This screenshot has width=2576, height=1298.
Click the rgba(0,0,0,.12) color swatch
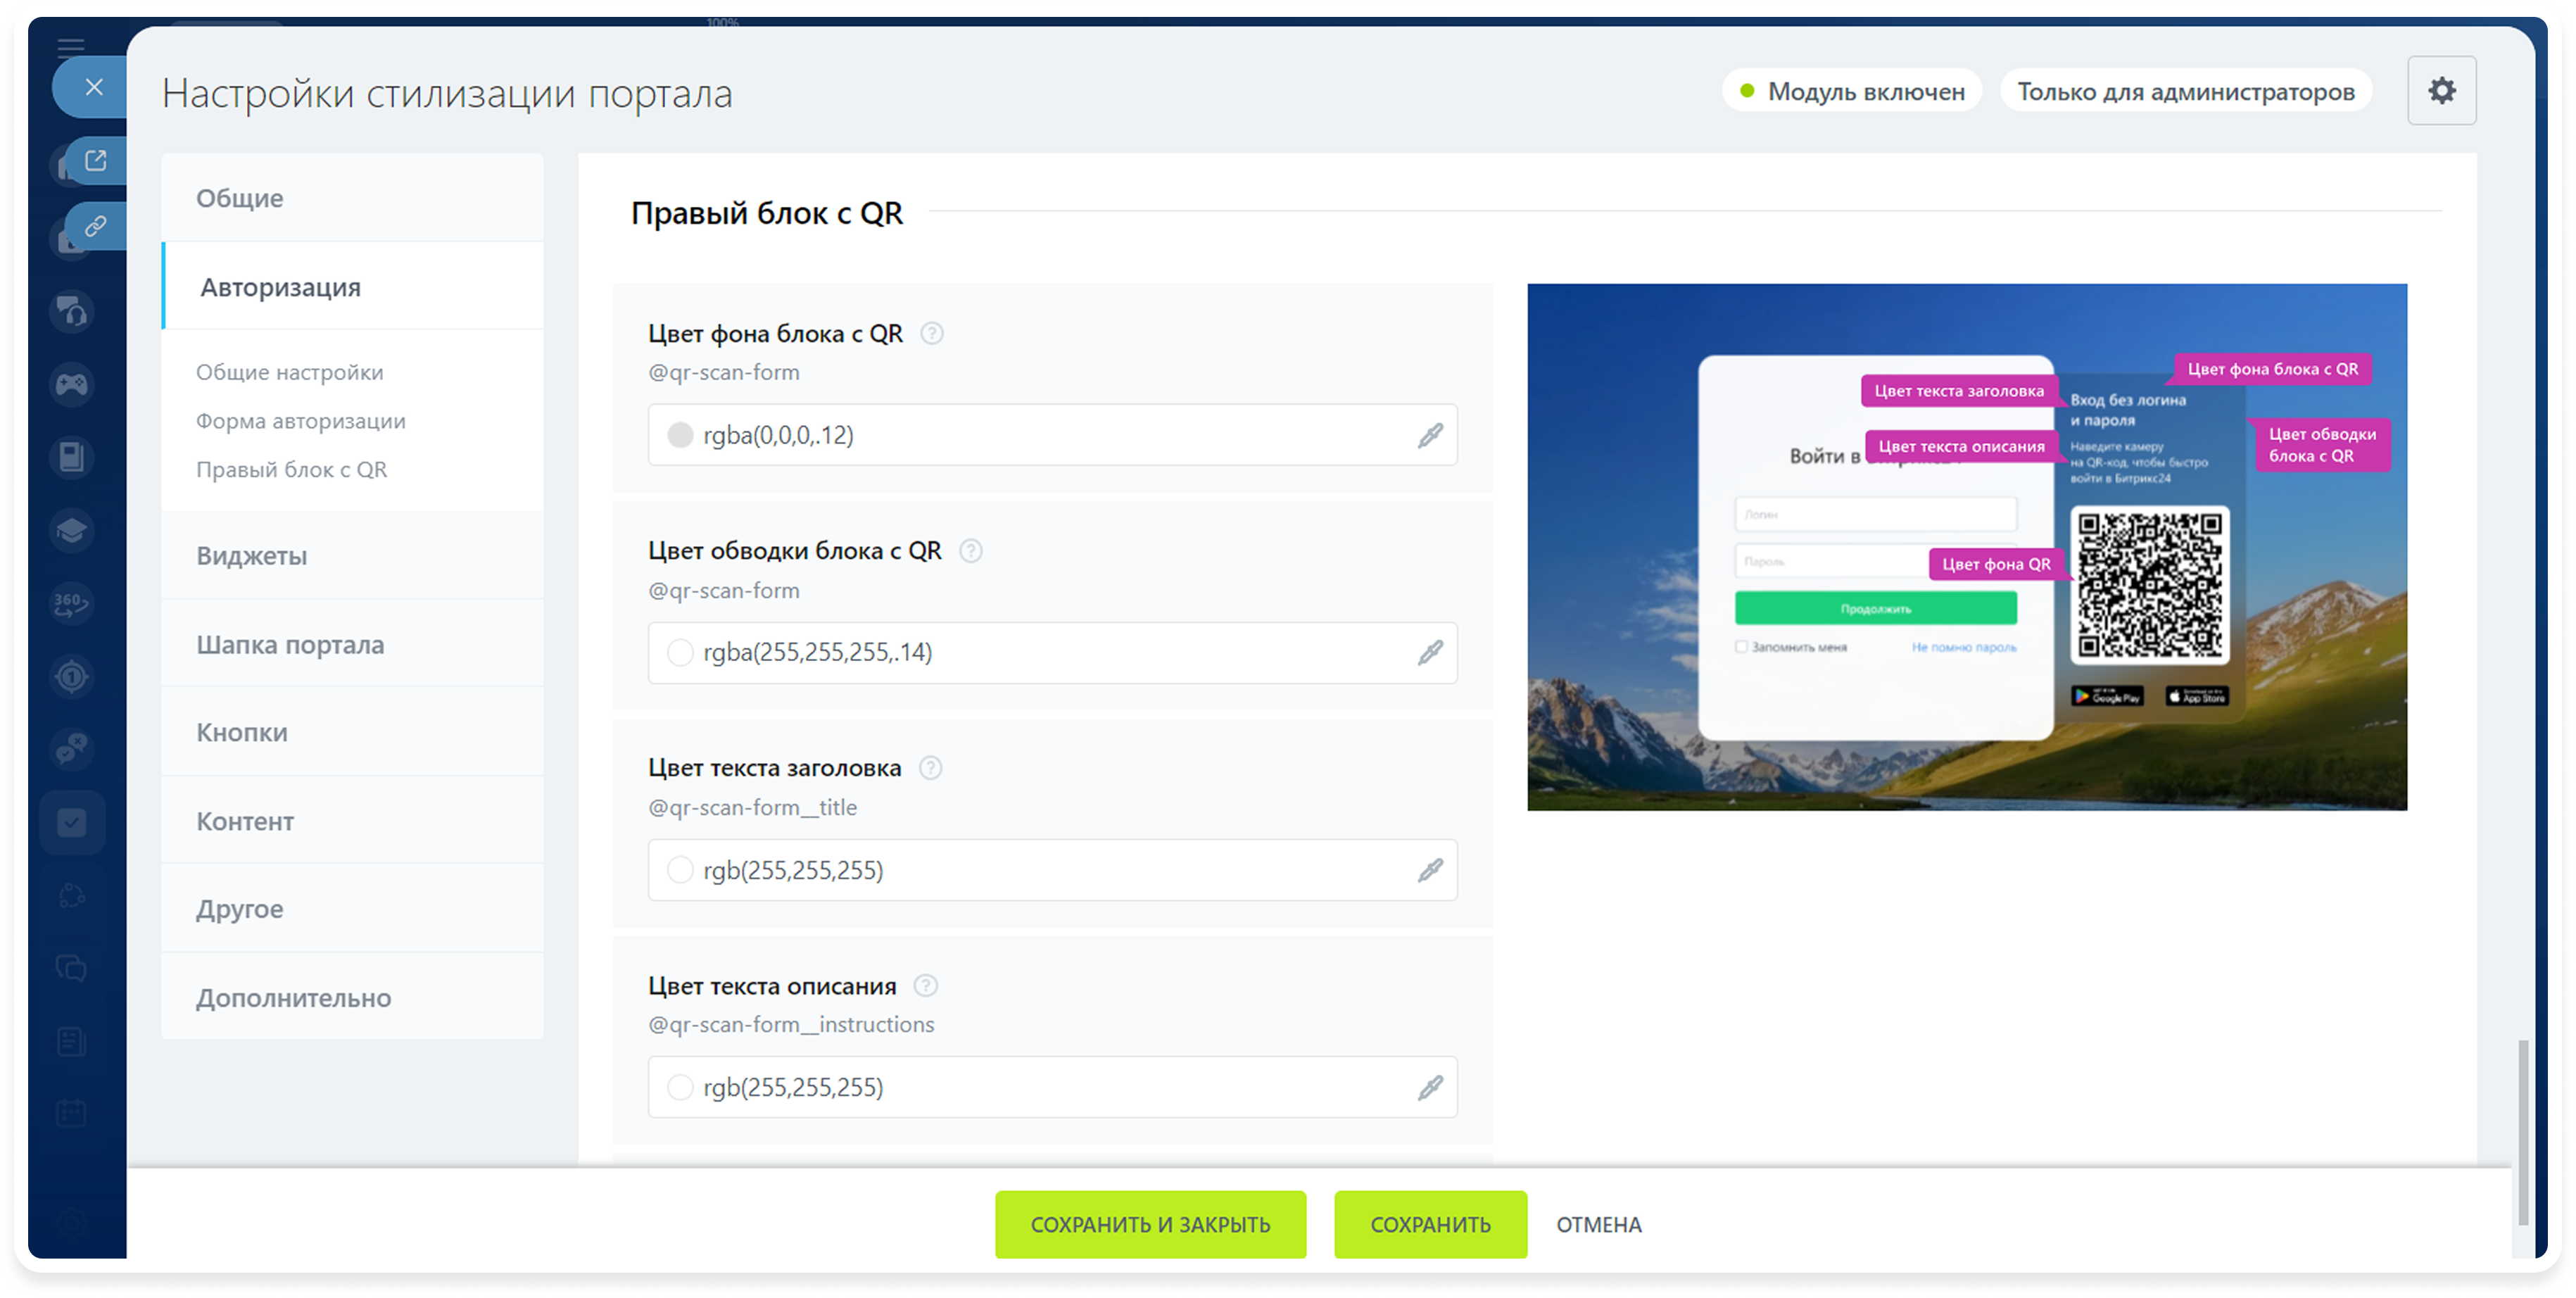(680, 435)
